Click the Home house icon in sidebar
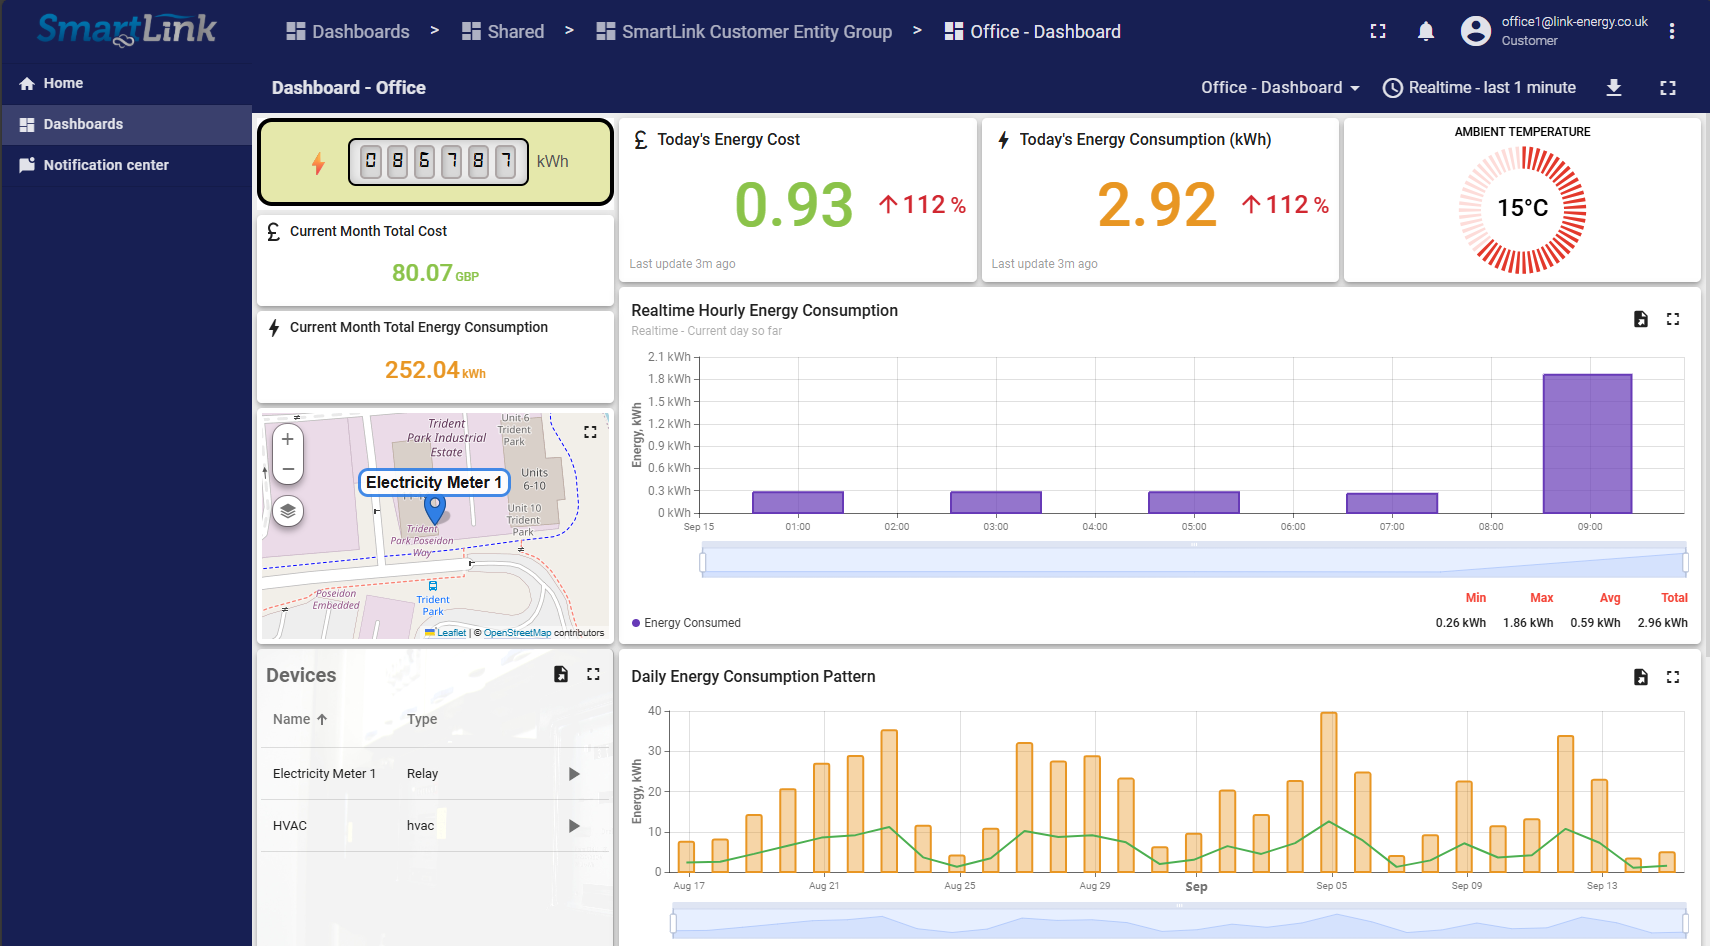The image size is (1710, 946). click(x=27, y=83)
